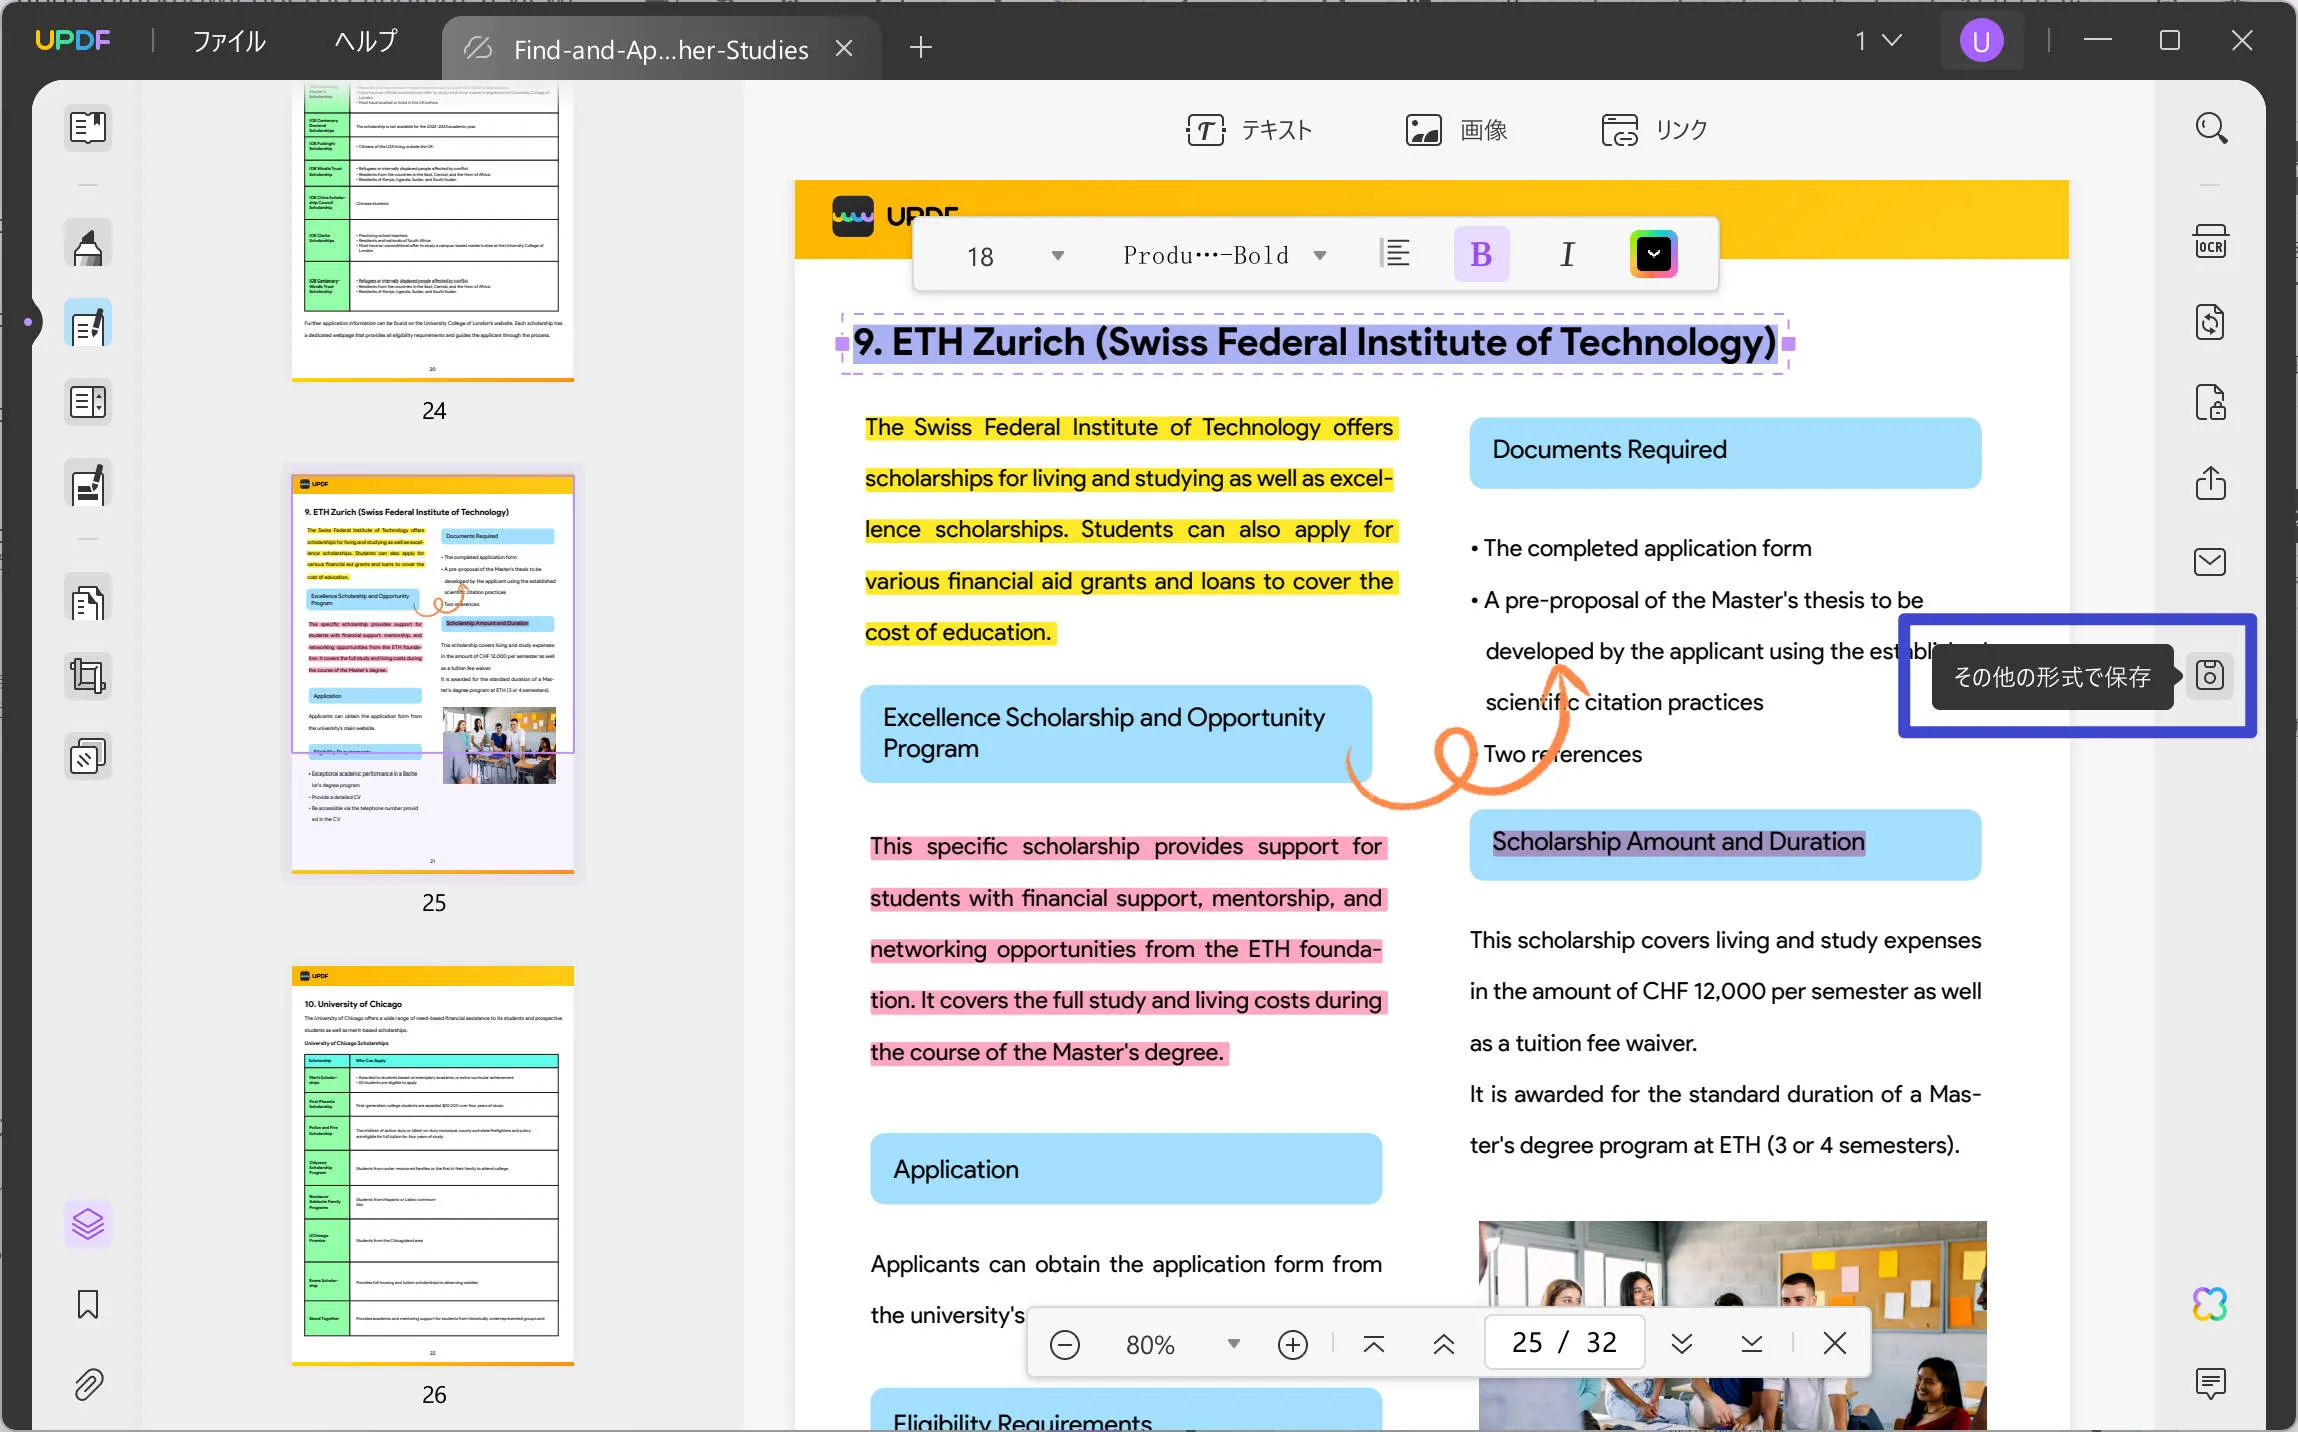Send the file by email icon

coord(2210,562)
